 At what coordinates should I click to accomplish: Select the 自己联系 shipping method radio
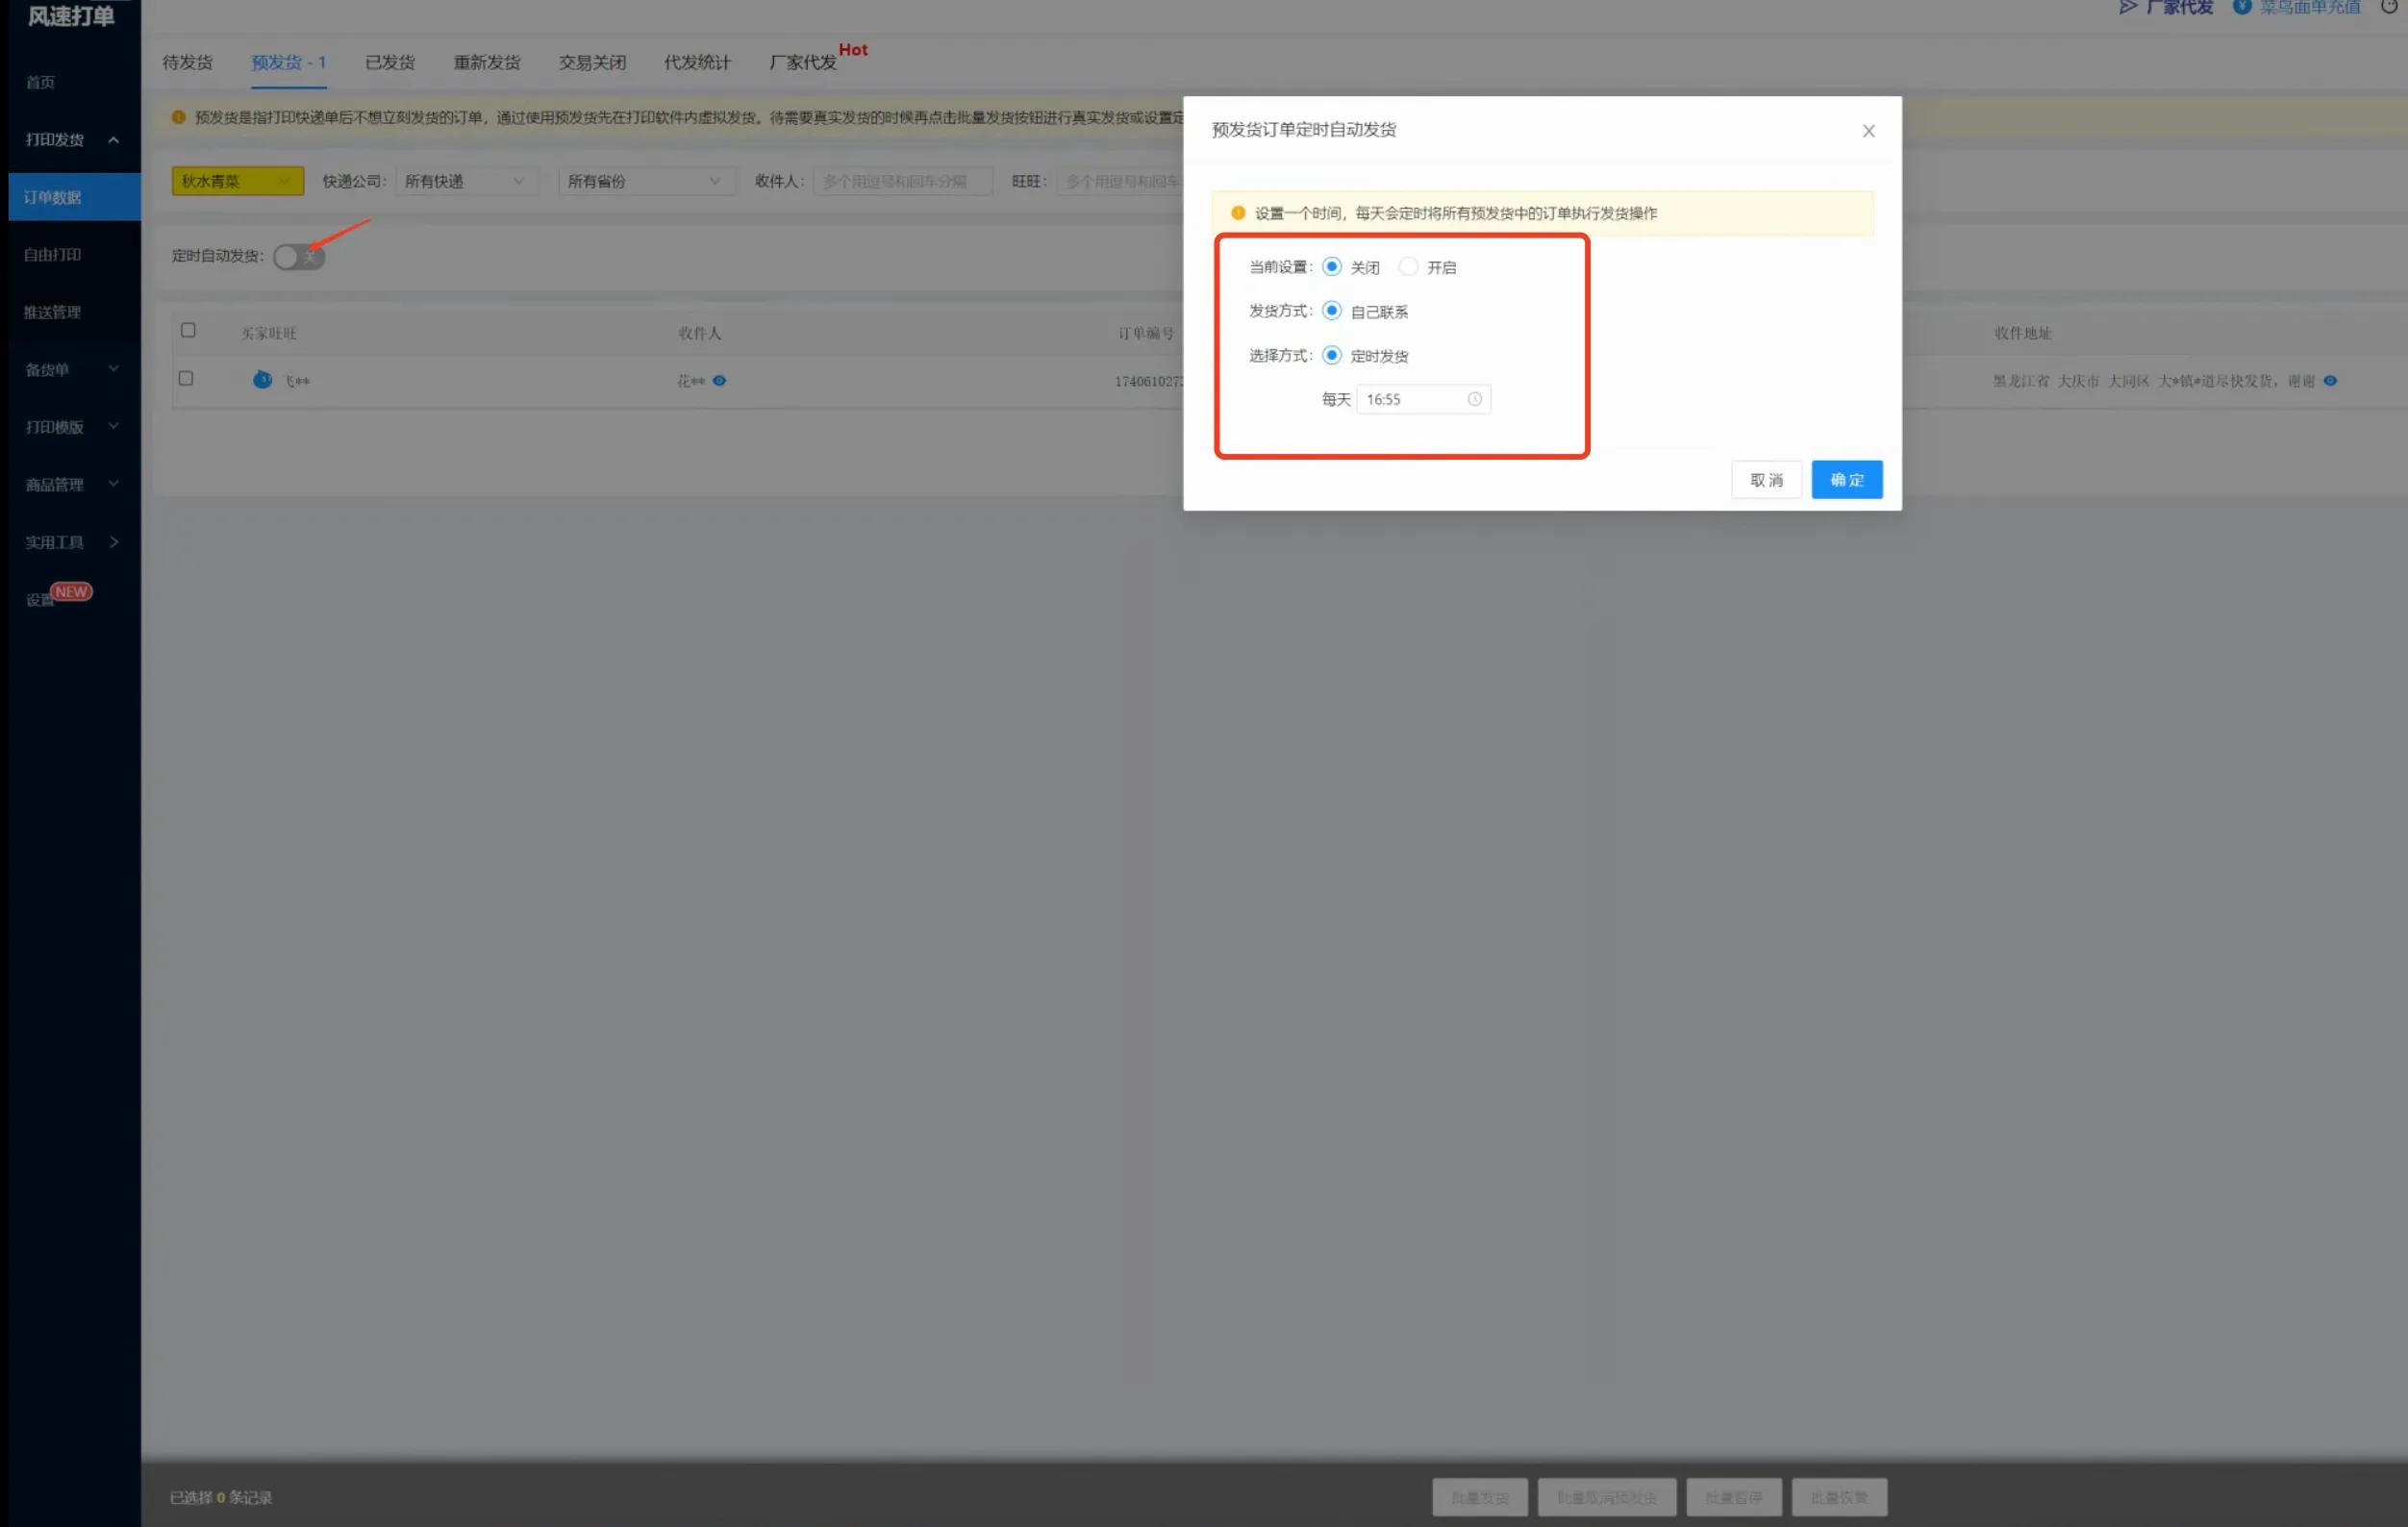[1331, 311]
